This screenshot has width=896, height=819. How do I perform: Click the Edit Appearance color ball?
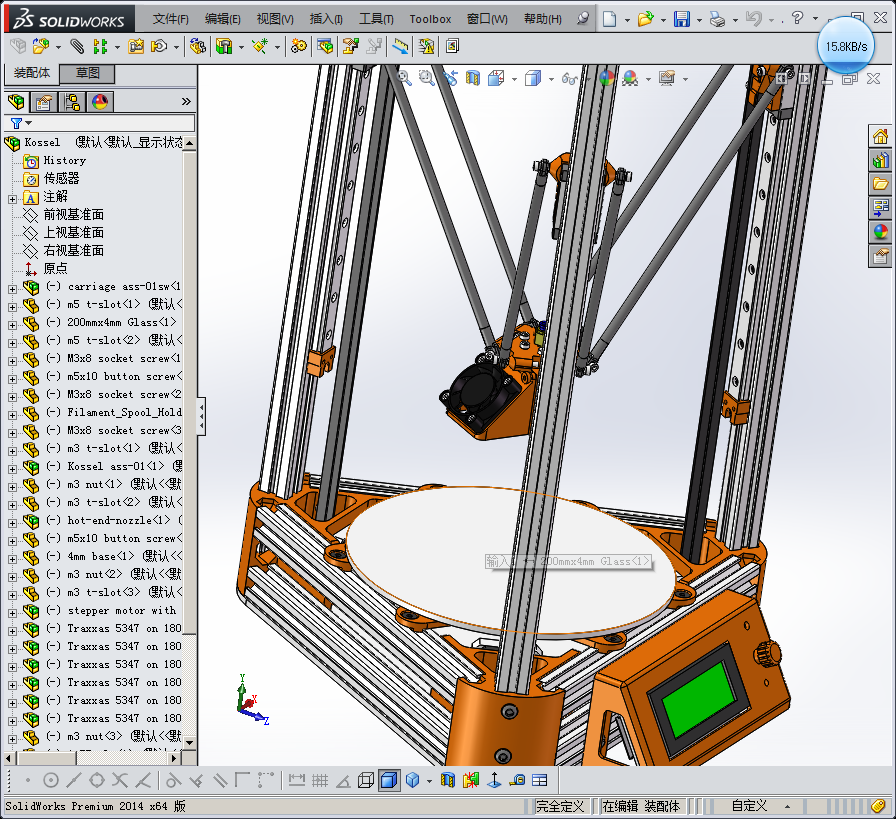[606, 78]
